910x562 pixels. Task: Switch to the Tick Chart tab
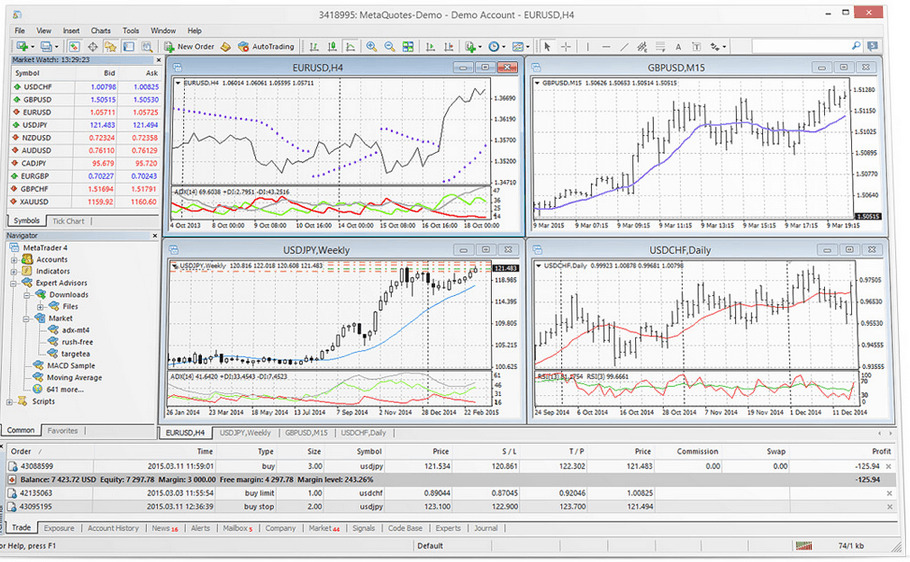(68, 221)
